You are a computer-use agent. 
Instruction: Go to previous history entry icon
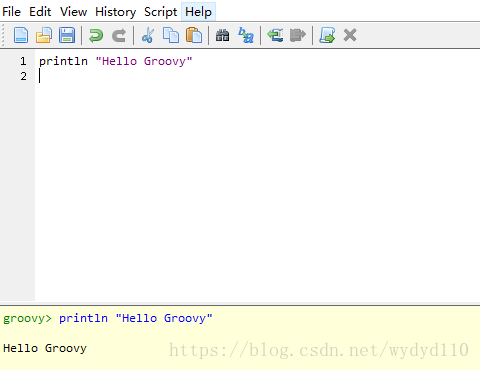click(x=275, y=35)
